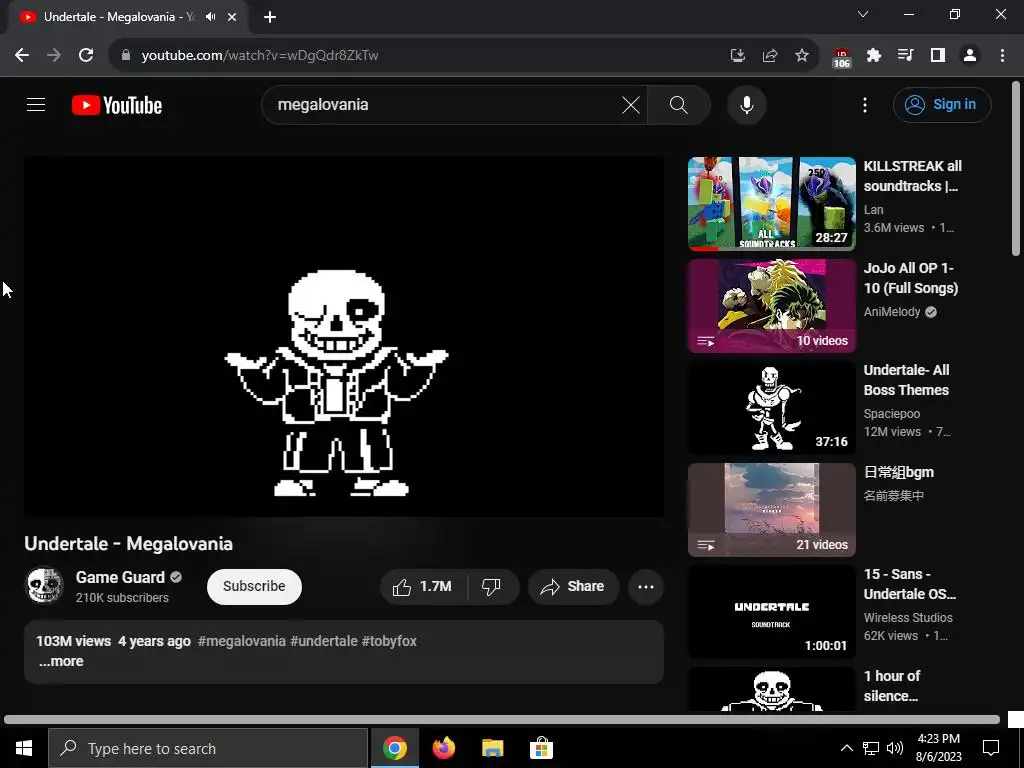The width and height of the screenshot is (1024, 768).
Task: Open Chrome three-dot menu
Action: click(1002, 56)
